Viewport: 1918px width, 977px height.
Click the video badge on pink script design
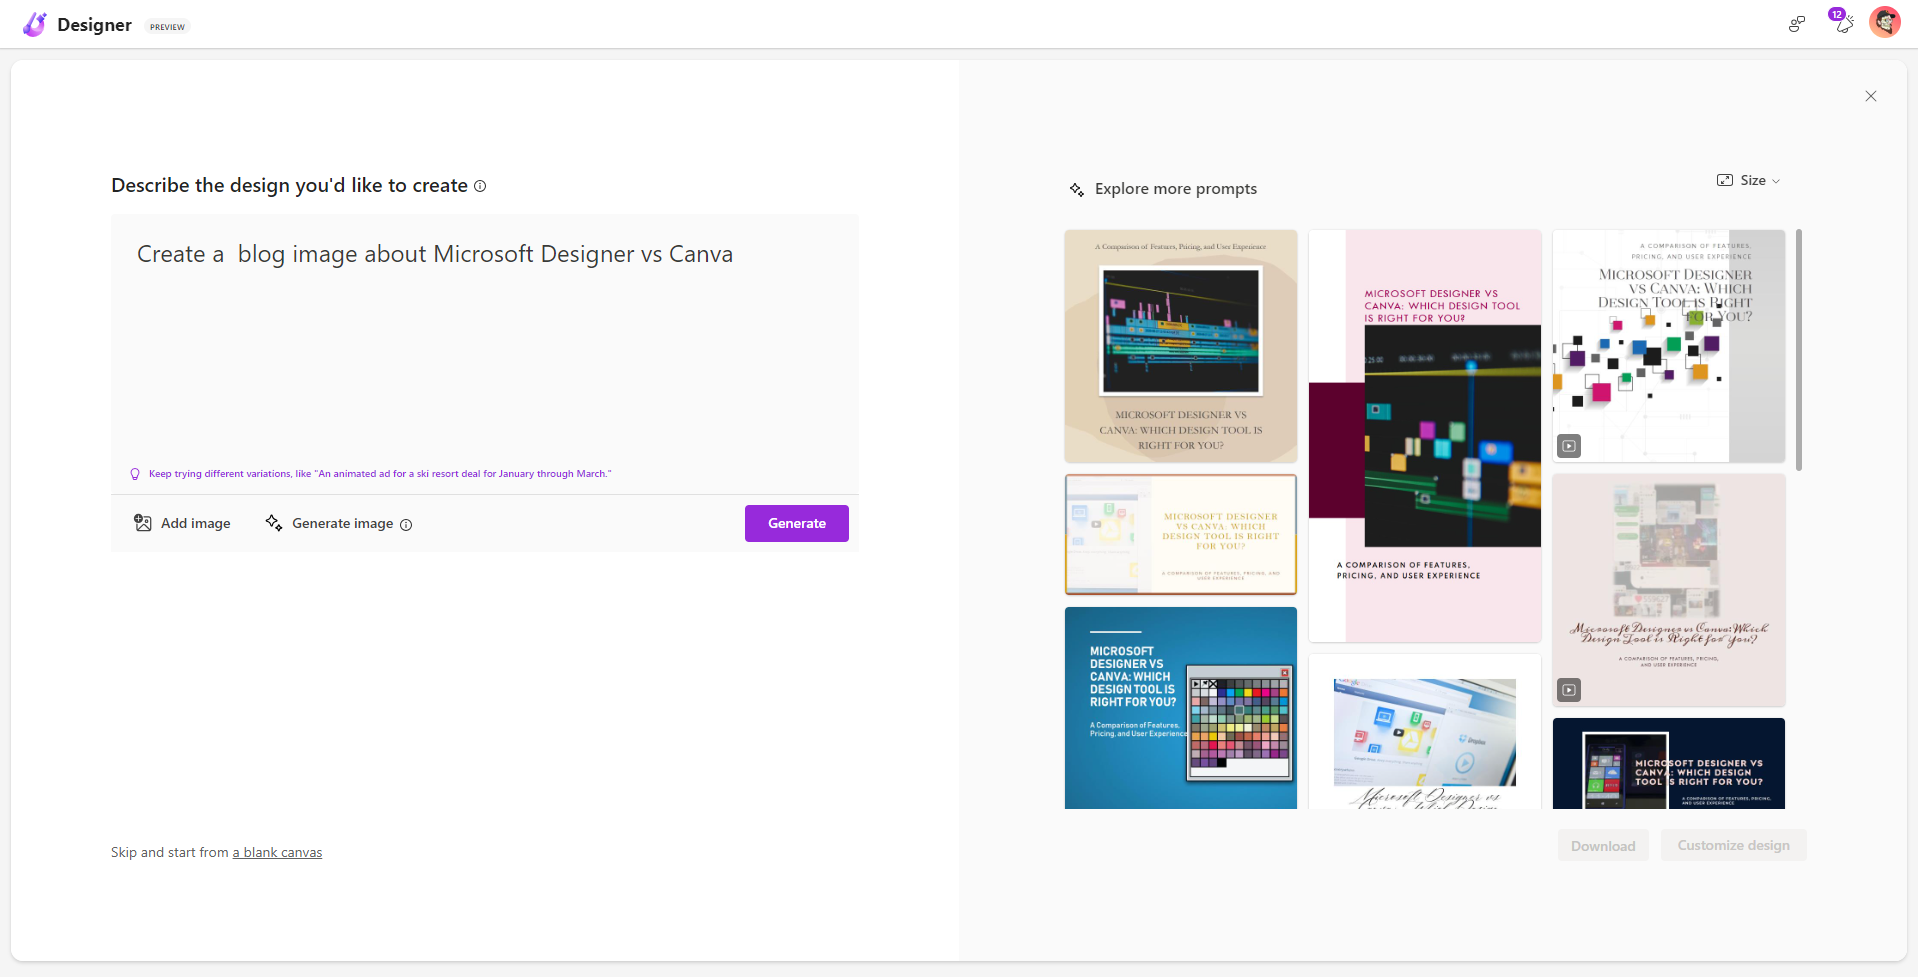click(x=1569, y=689)
